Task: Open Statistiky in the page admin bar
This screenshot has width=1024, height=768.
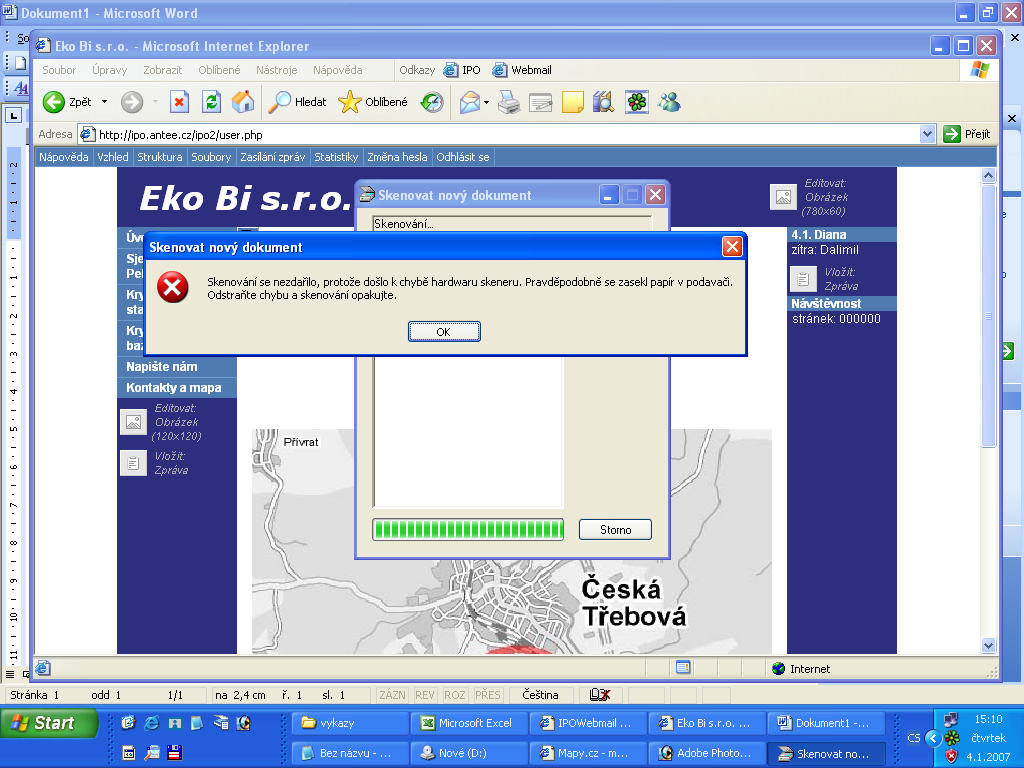Action: point(336,157)
